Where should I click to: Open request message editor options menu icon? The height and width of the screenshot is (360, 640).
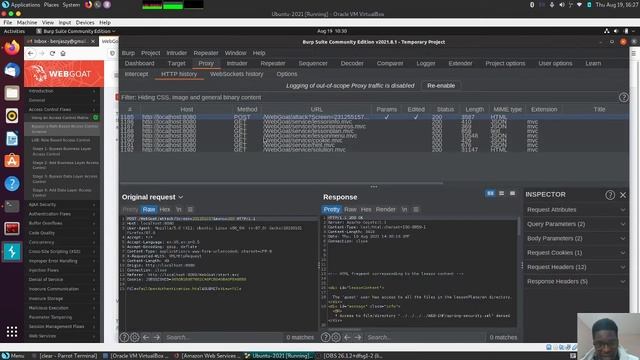pyautogui.click(x=190, y=209)
